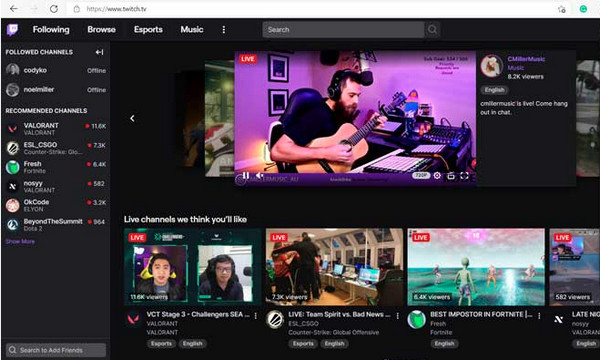The width and height of the screenshot is (600, 360).
Task: Collapse the followed channels sidebar
Action: point(99,52)
